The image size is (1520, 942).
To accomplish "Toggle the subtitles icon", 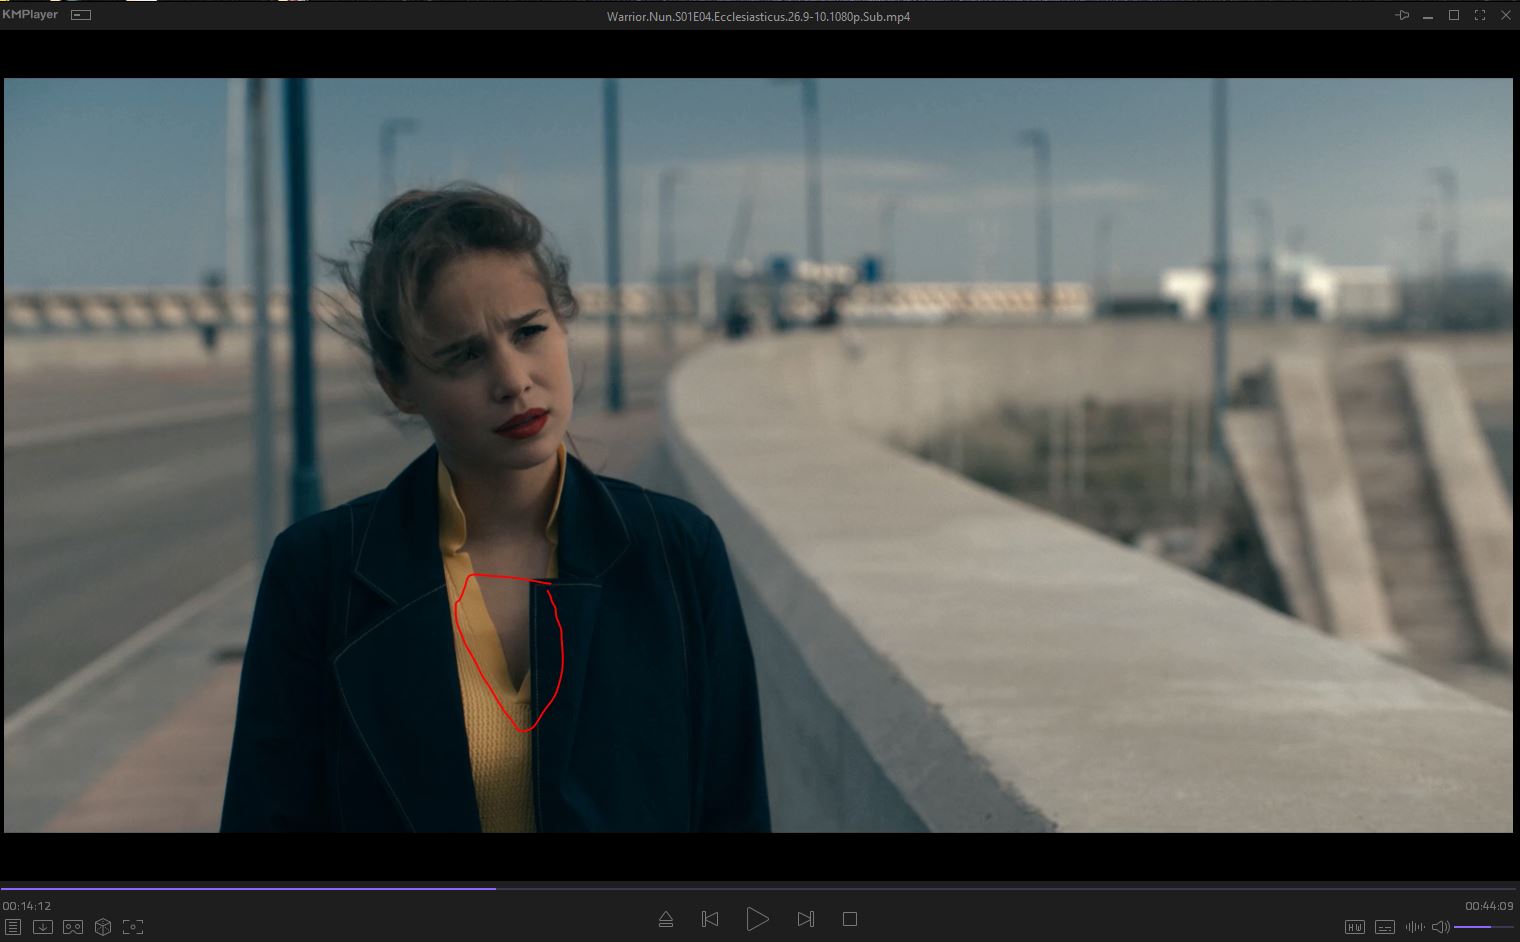I will (x=1385, y=927).
